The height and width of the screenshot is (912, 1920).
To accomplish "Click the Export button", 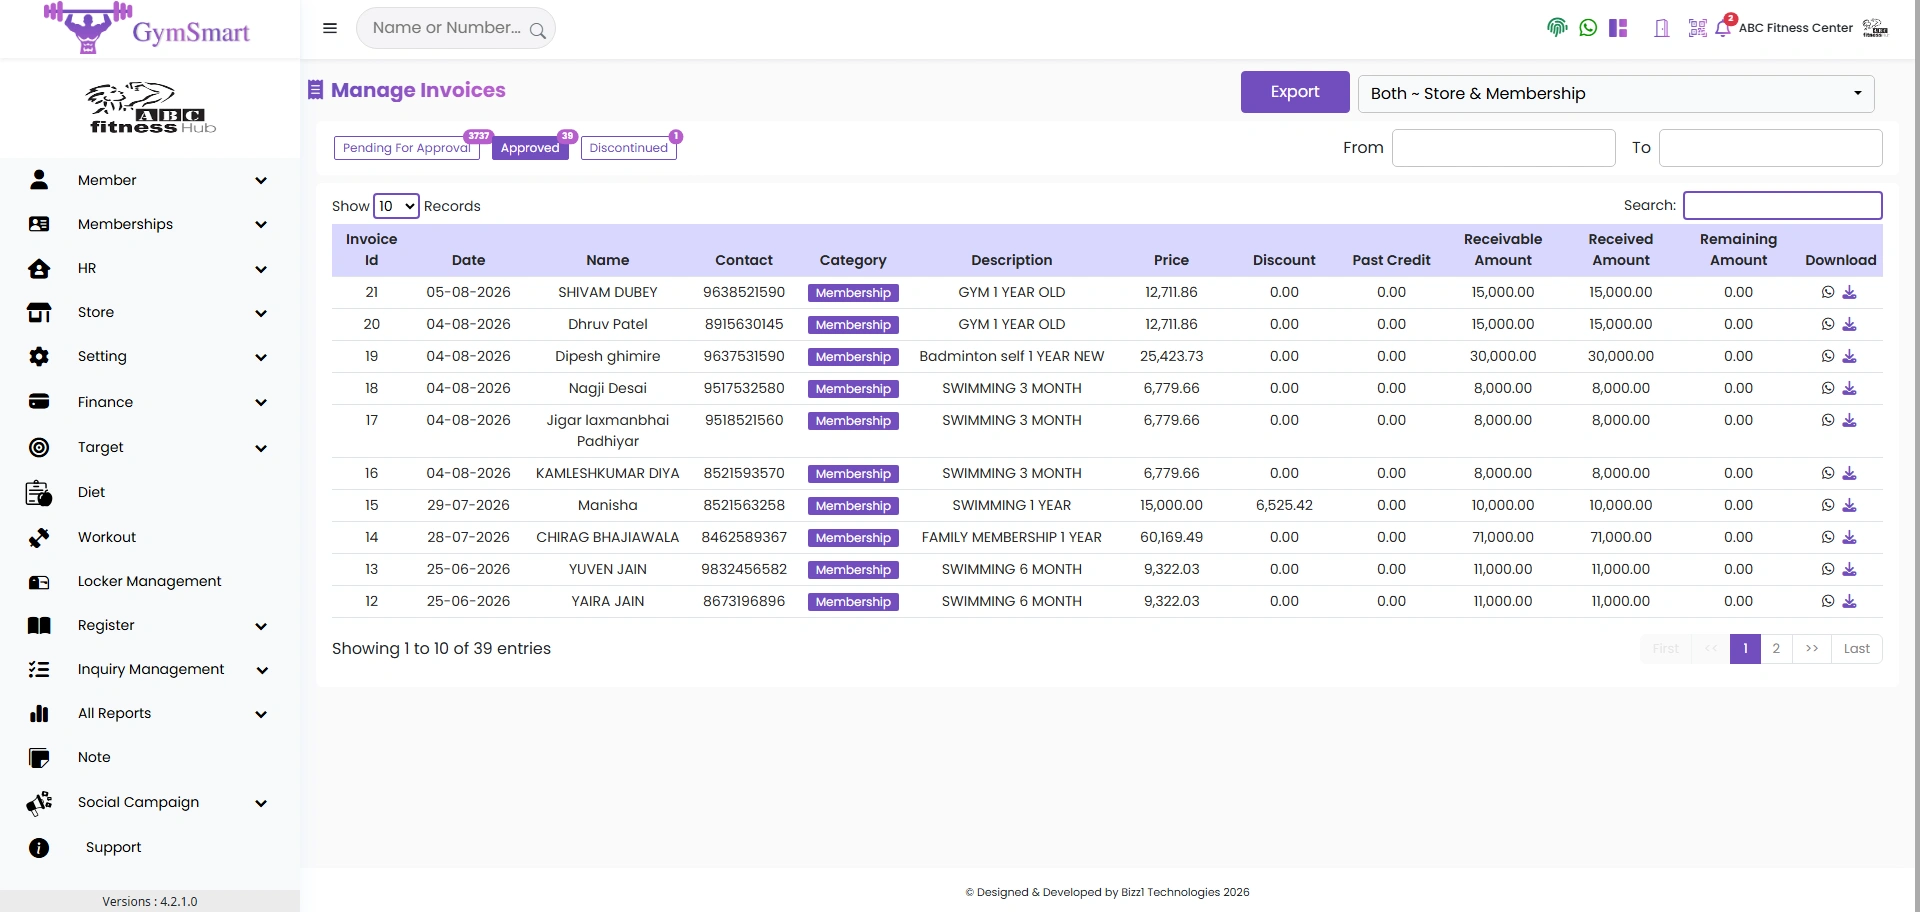I will coord(1295,92).
